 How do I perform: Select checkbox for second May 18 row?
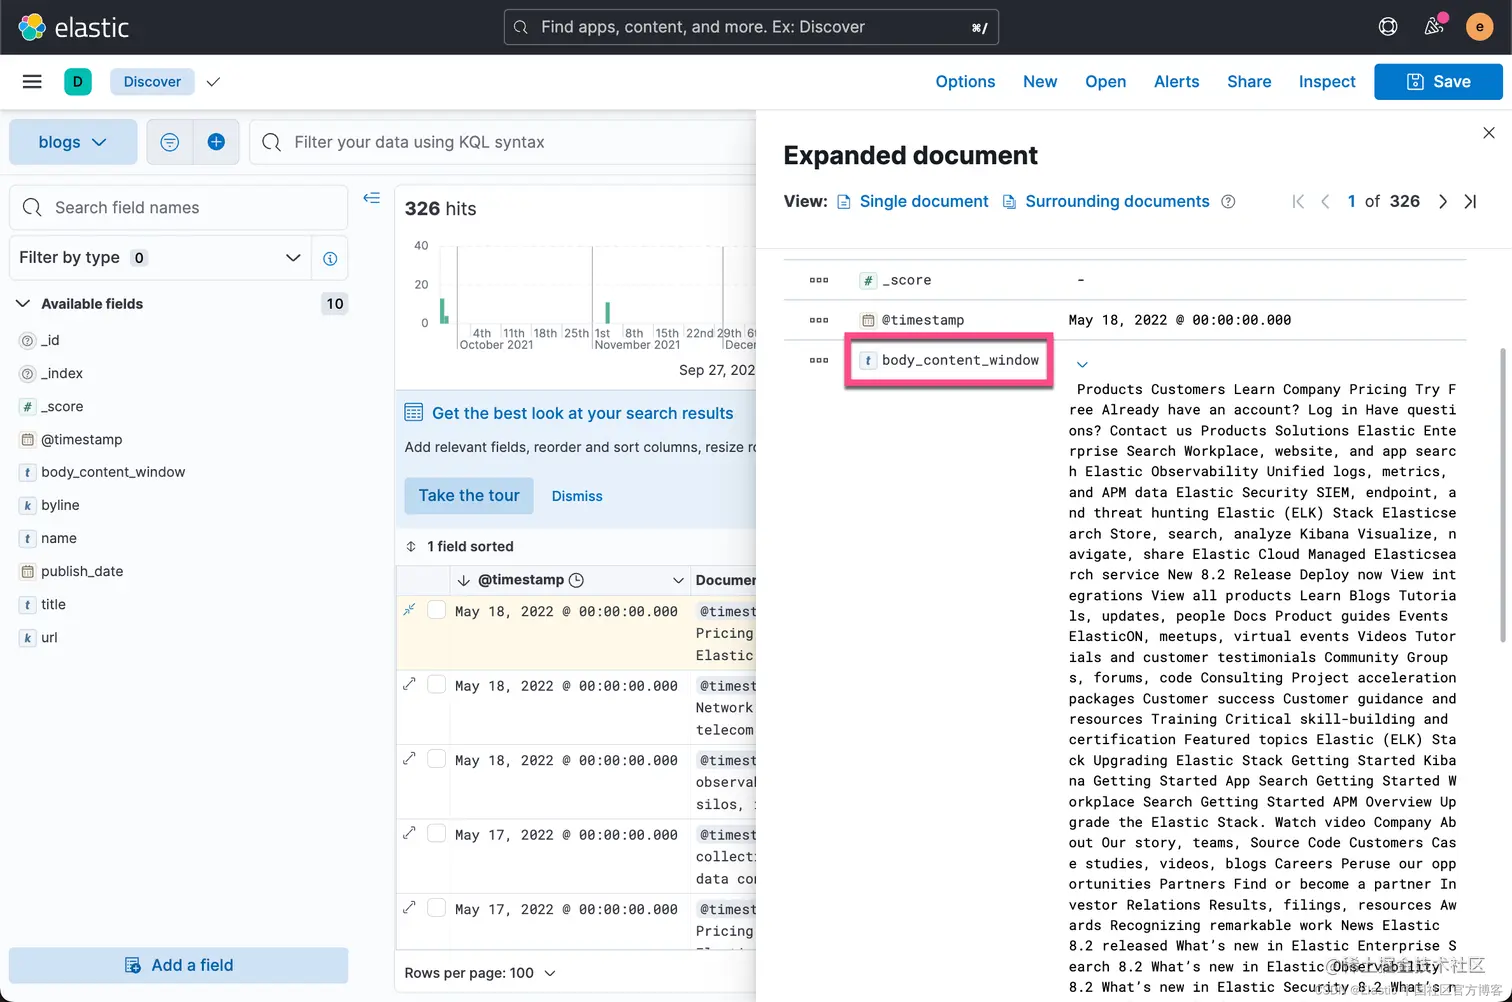[x=437, y=685]
